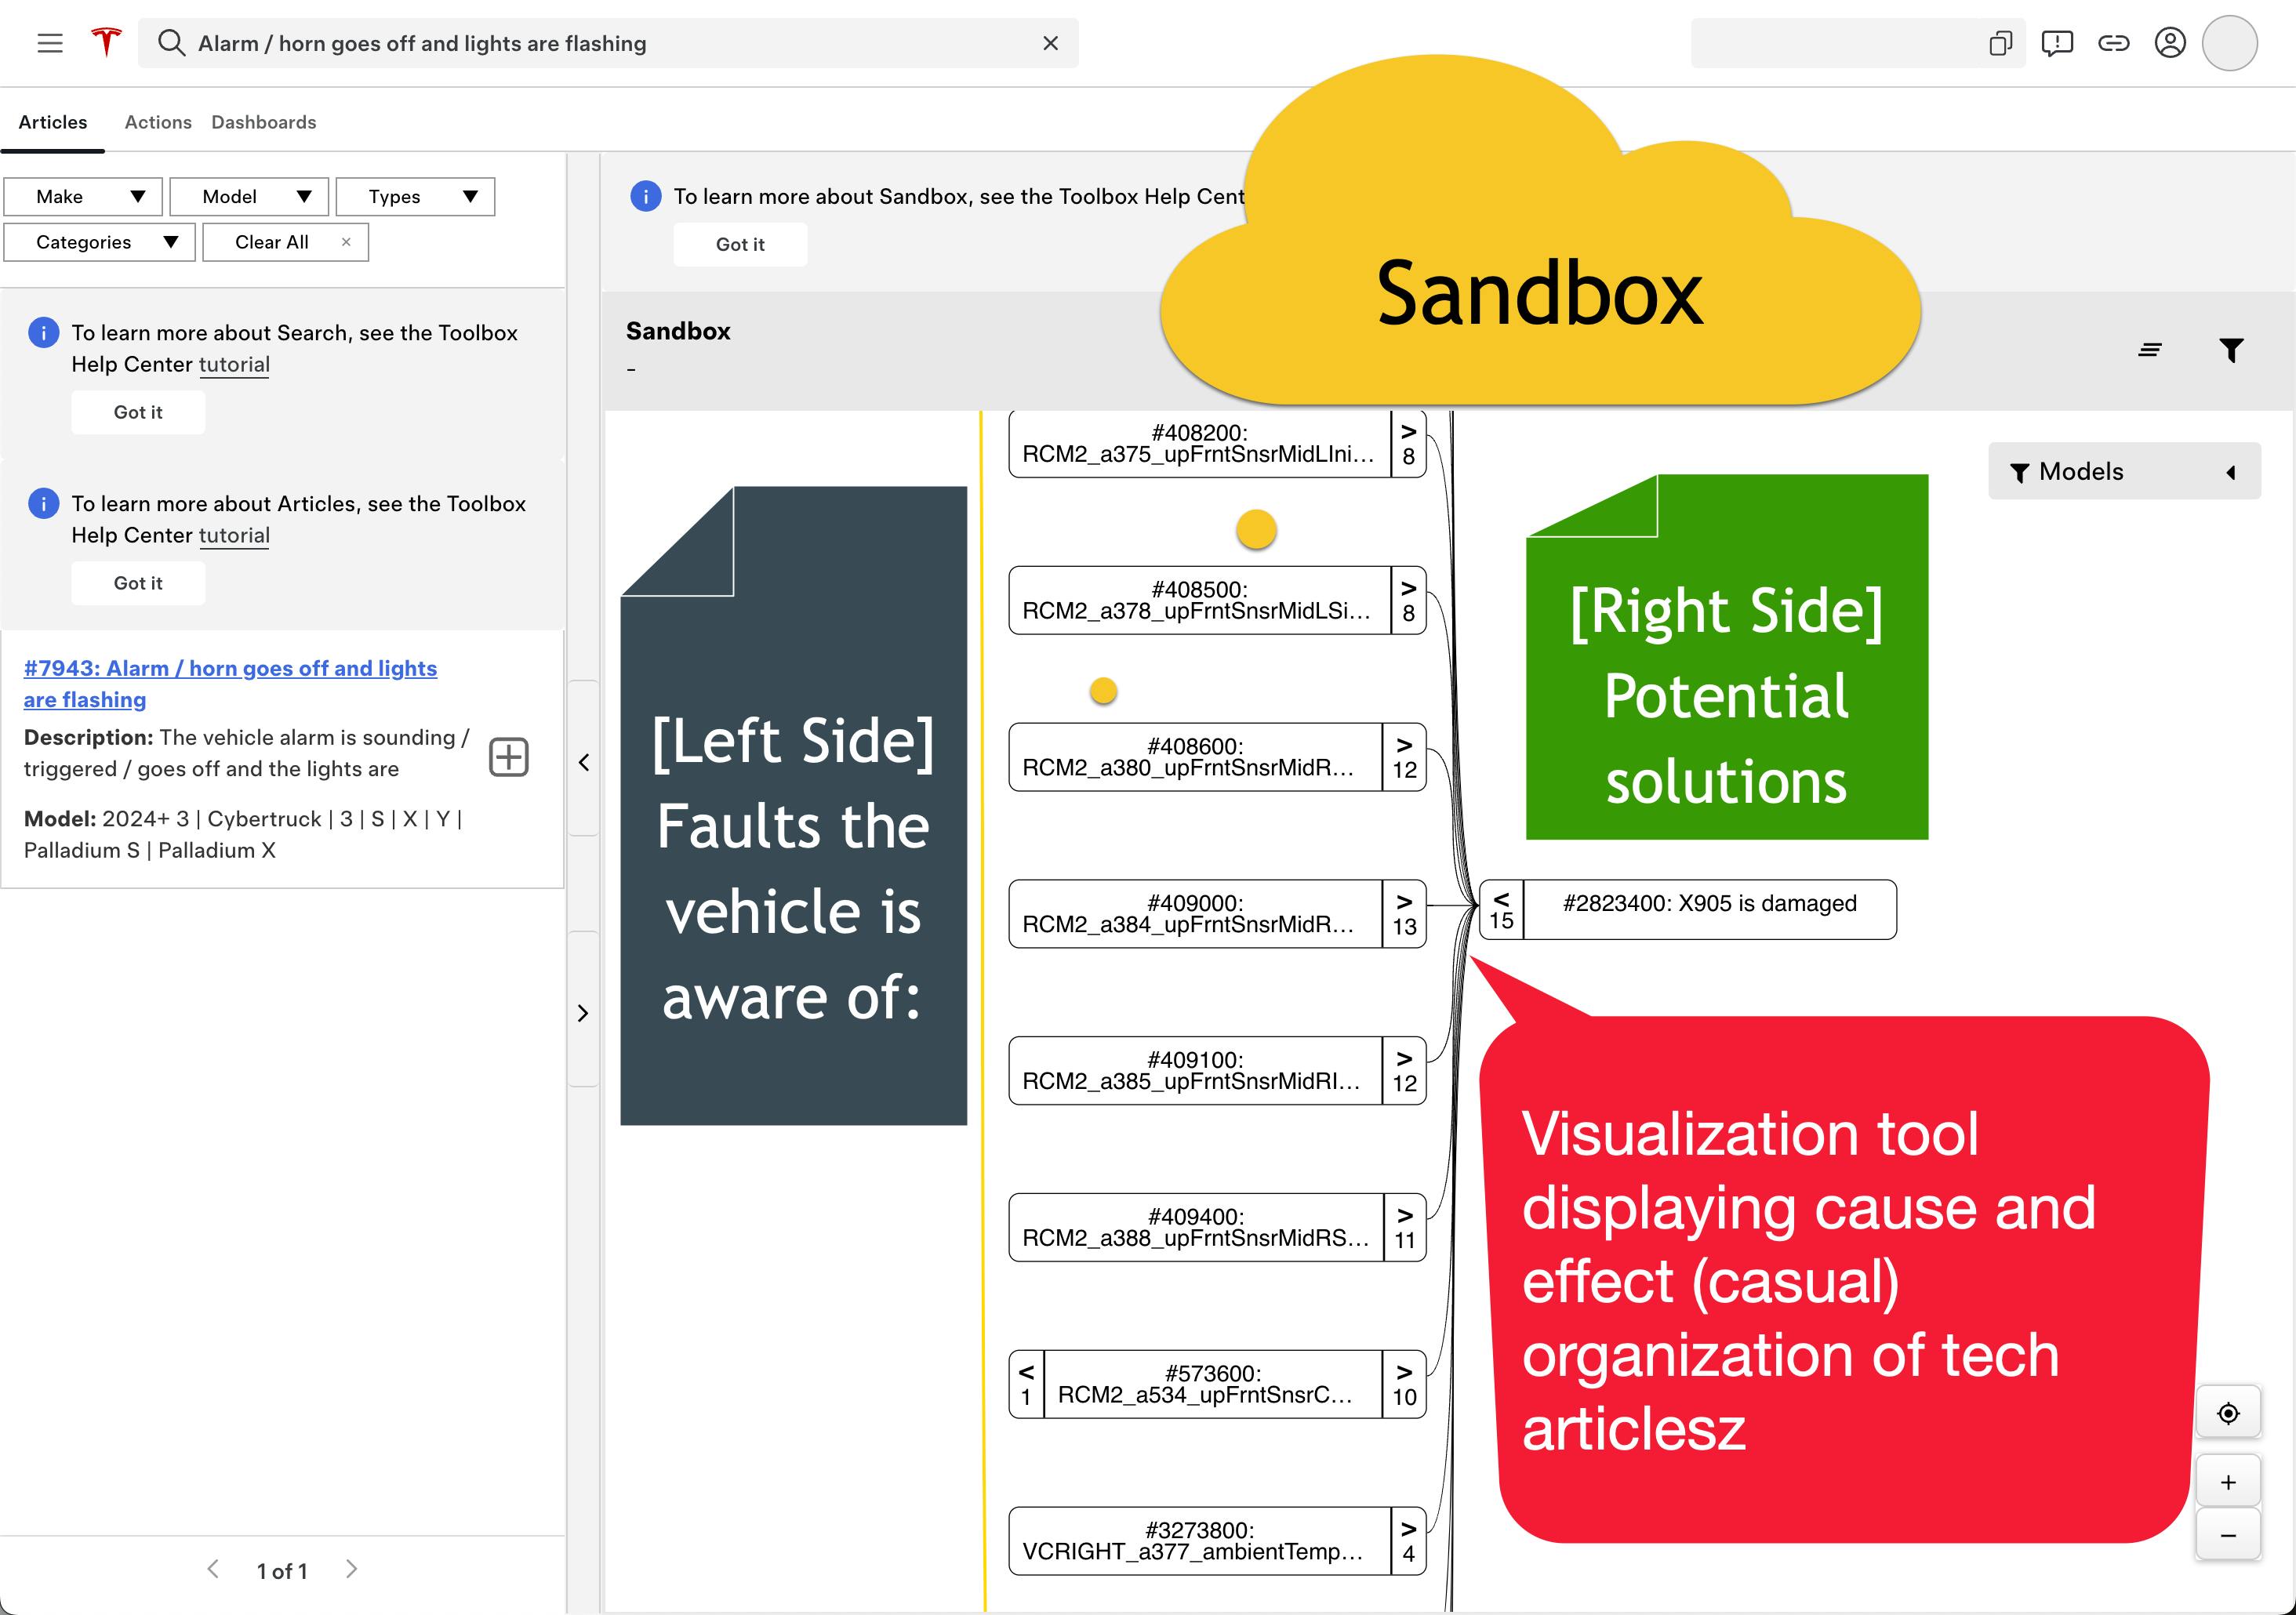Click the copy link icon in the header
2296x1615 pixels.
pyautogui.click(x=2115, y=43)
